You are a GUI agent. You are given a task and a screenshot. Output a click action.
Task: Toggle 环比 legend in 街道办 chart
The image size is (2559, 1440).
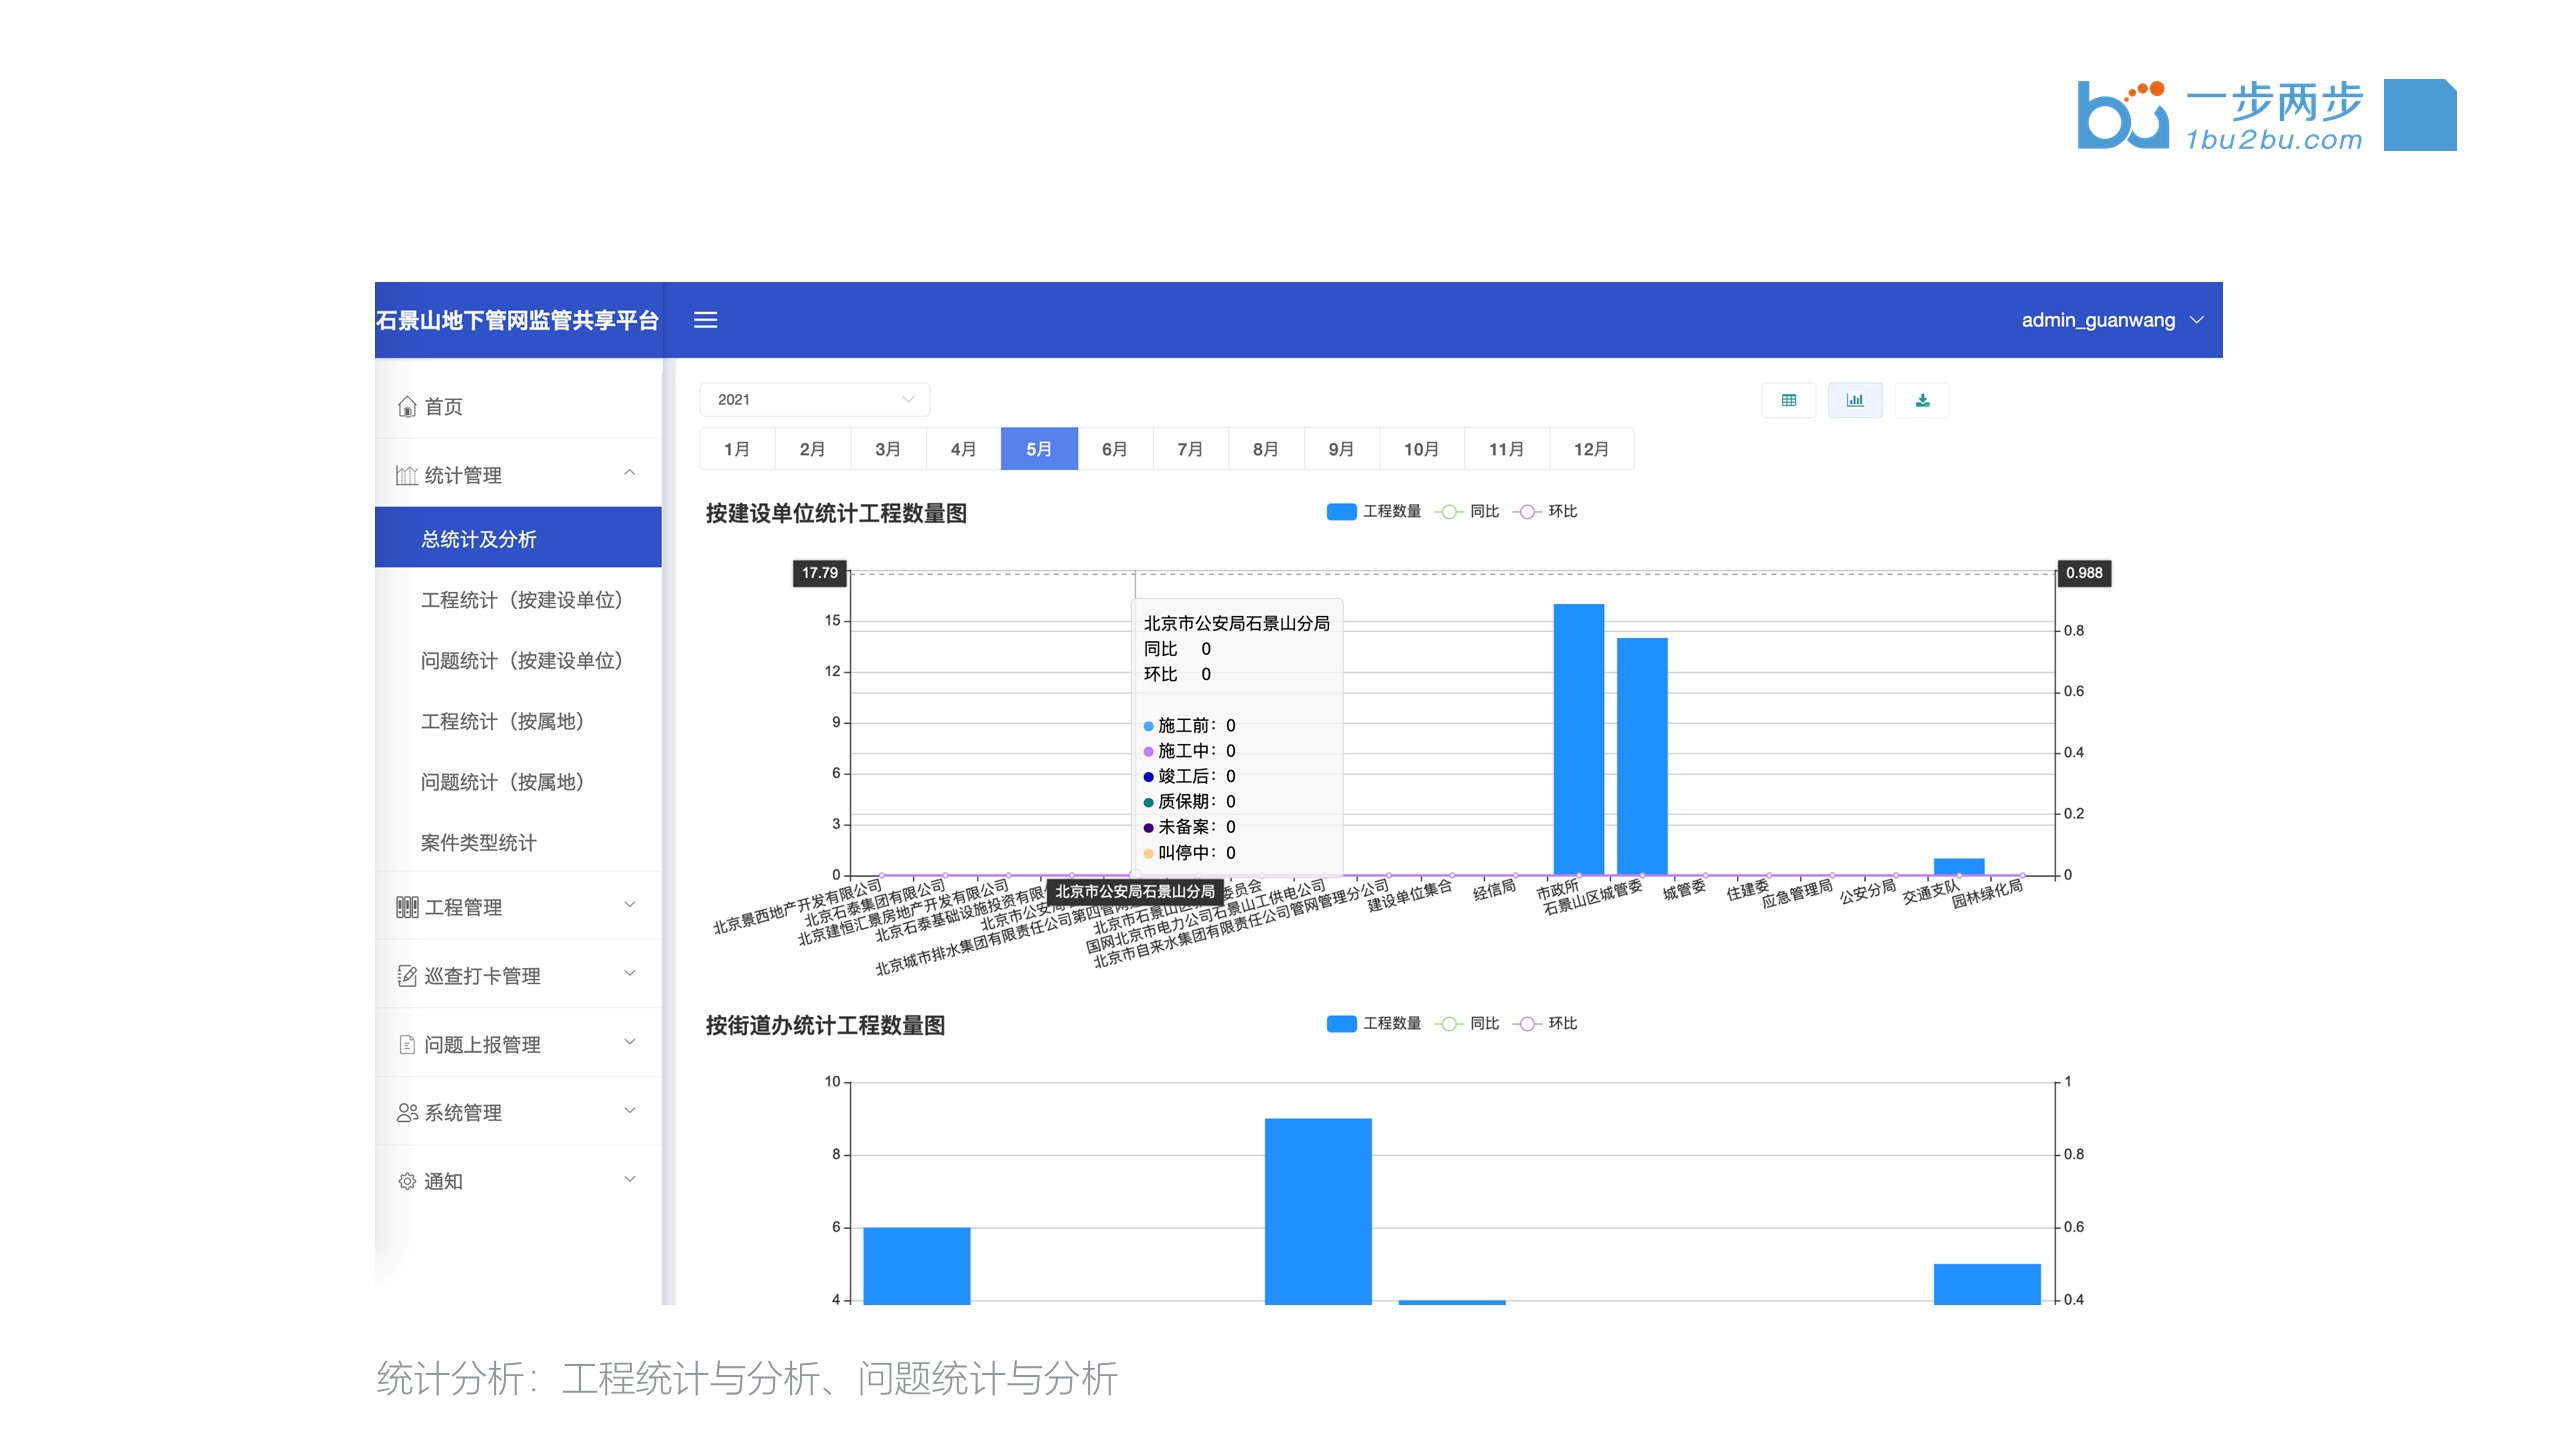[x=1545, y=1023]
